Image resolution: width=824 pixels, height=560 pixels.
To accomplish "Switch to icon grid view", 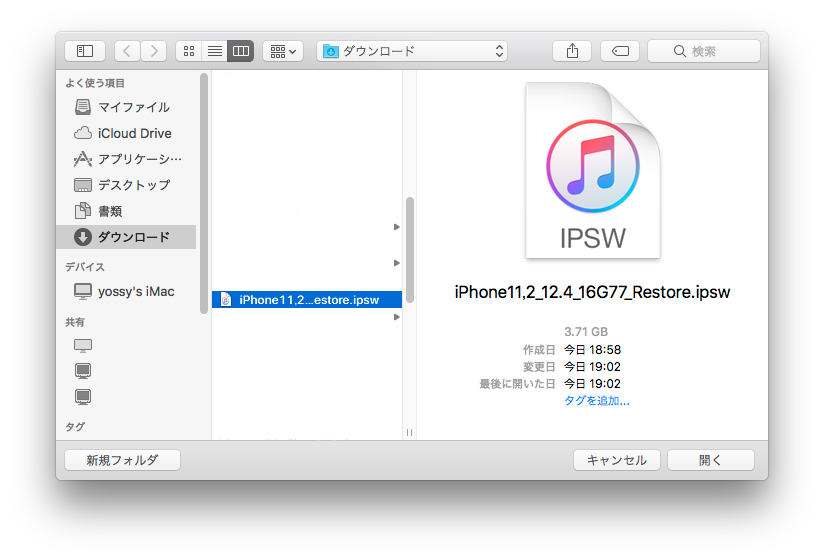I will click(189, 51).
